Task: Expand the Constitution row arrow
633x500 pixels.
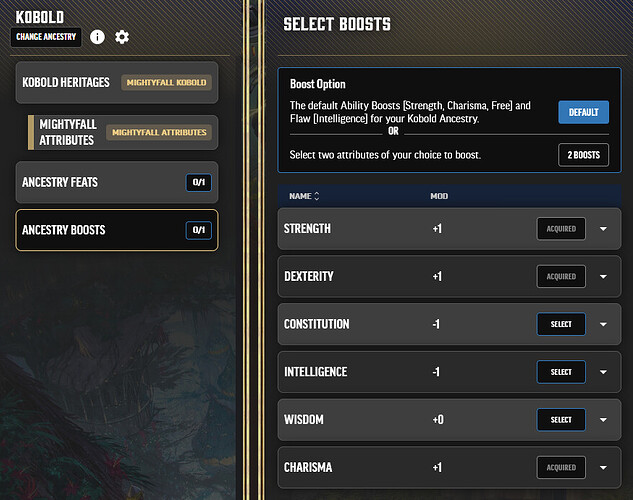Action: (x=603, y=324)
